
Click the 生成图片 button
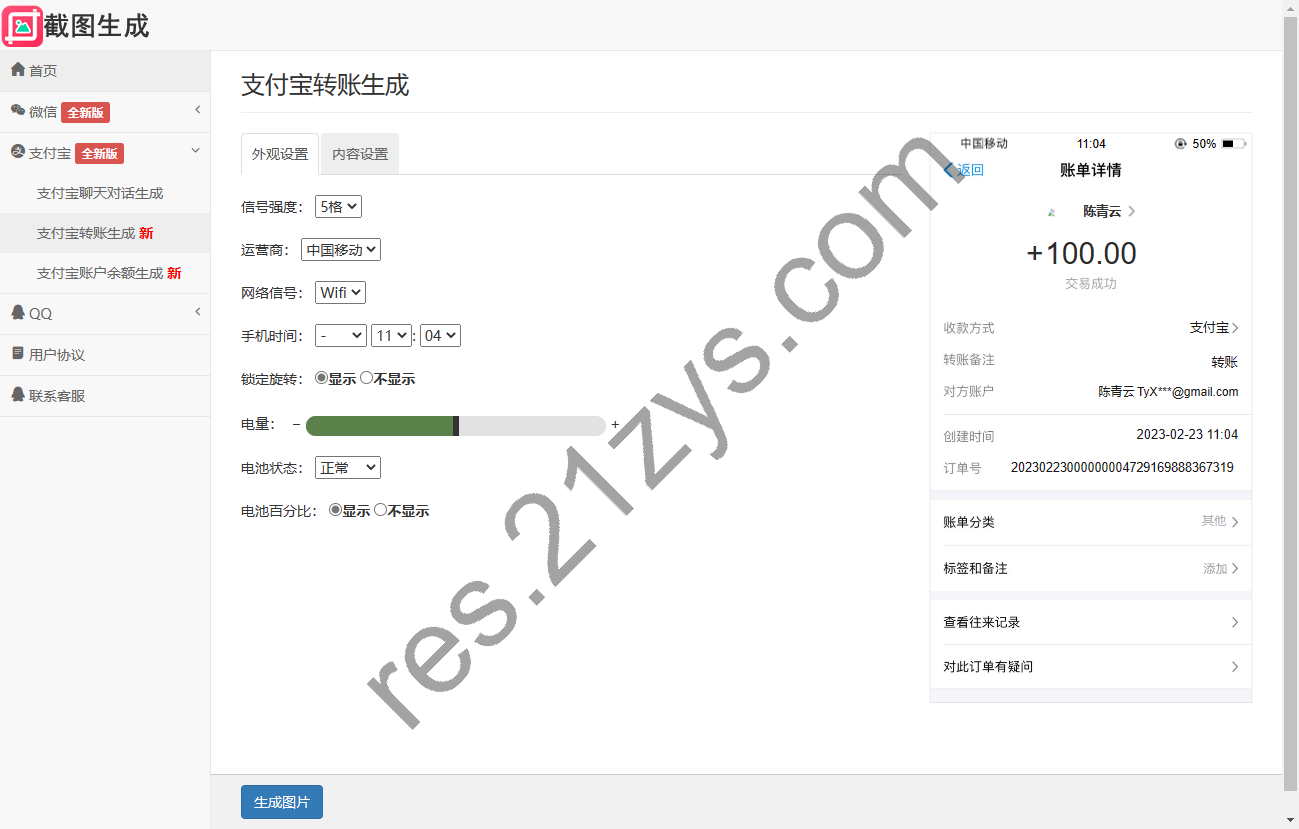pyautogui.click(x=282, y=802)
